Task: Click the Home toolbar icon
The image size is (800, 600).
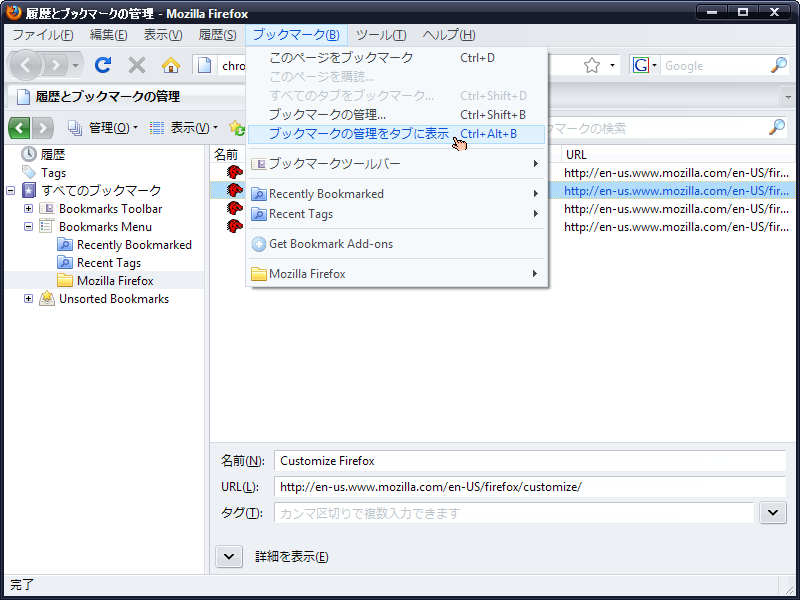Action: [171, 65]
